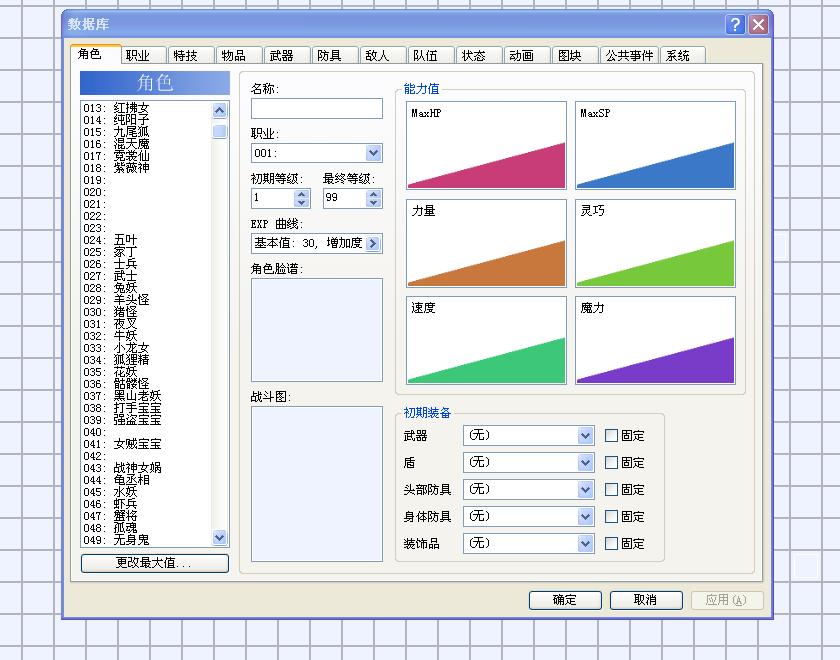Click the 战斗图 image box
The height and width of the screenshot is (660, 840).
click(317, 484)
